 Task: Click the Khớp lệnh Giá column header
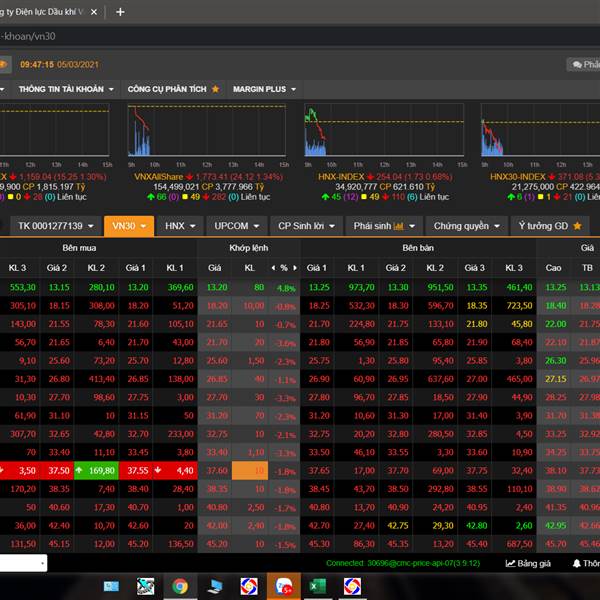coord(215,268)
